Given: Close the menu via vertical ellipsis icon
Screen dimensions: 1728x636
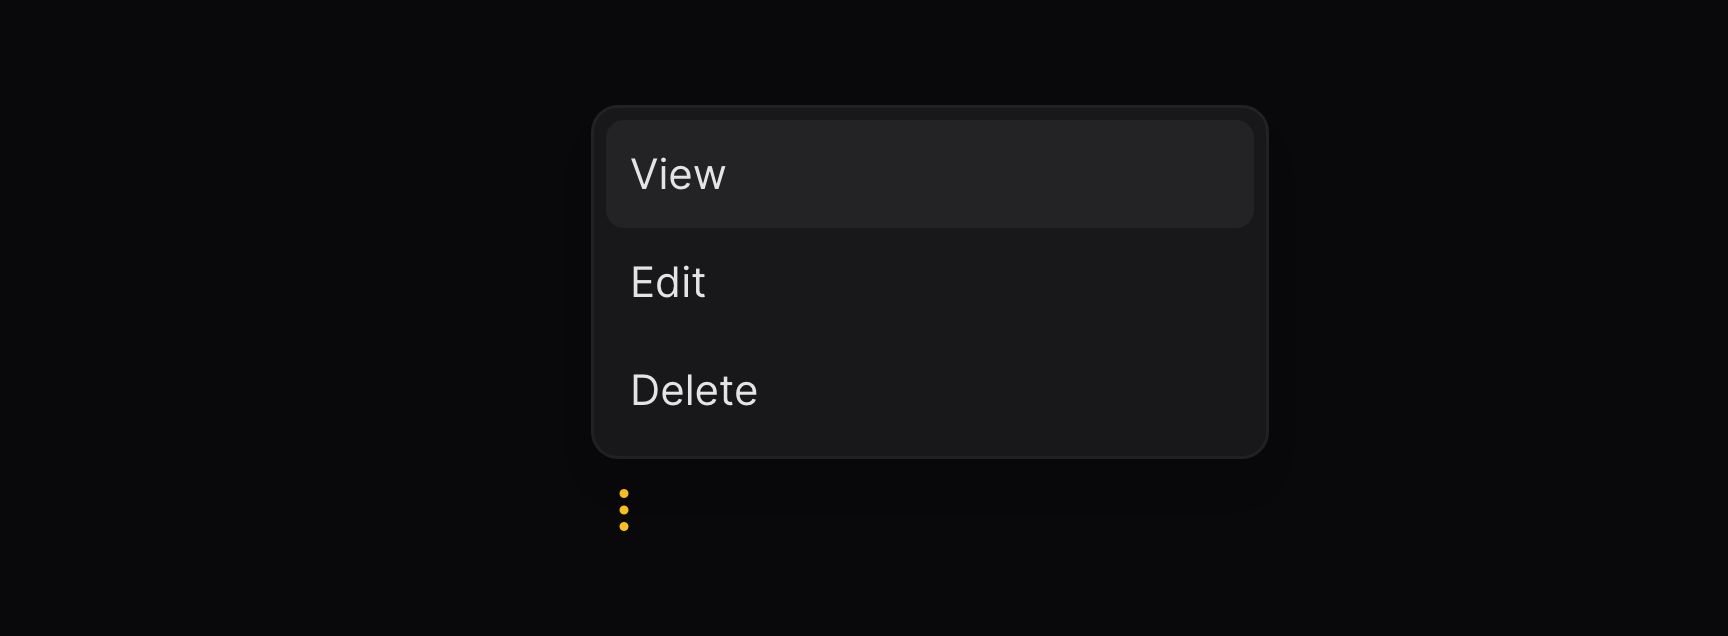Looking at the screenshot, I should [624, 510].
